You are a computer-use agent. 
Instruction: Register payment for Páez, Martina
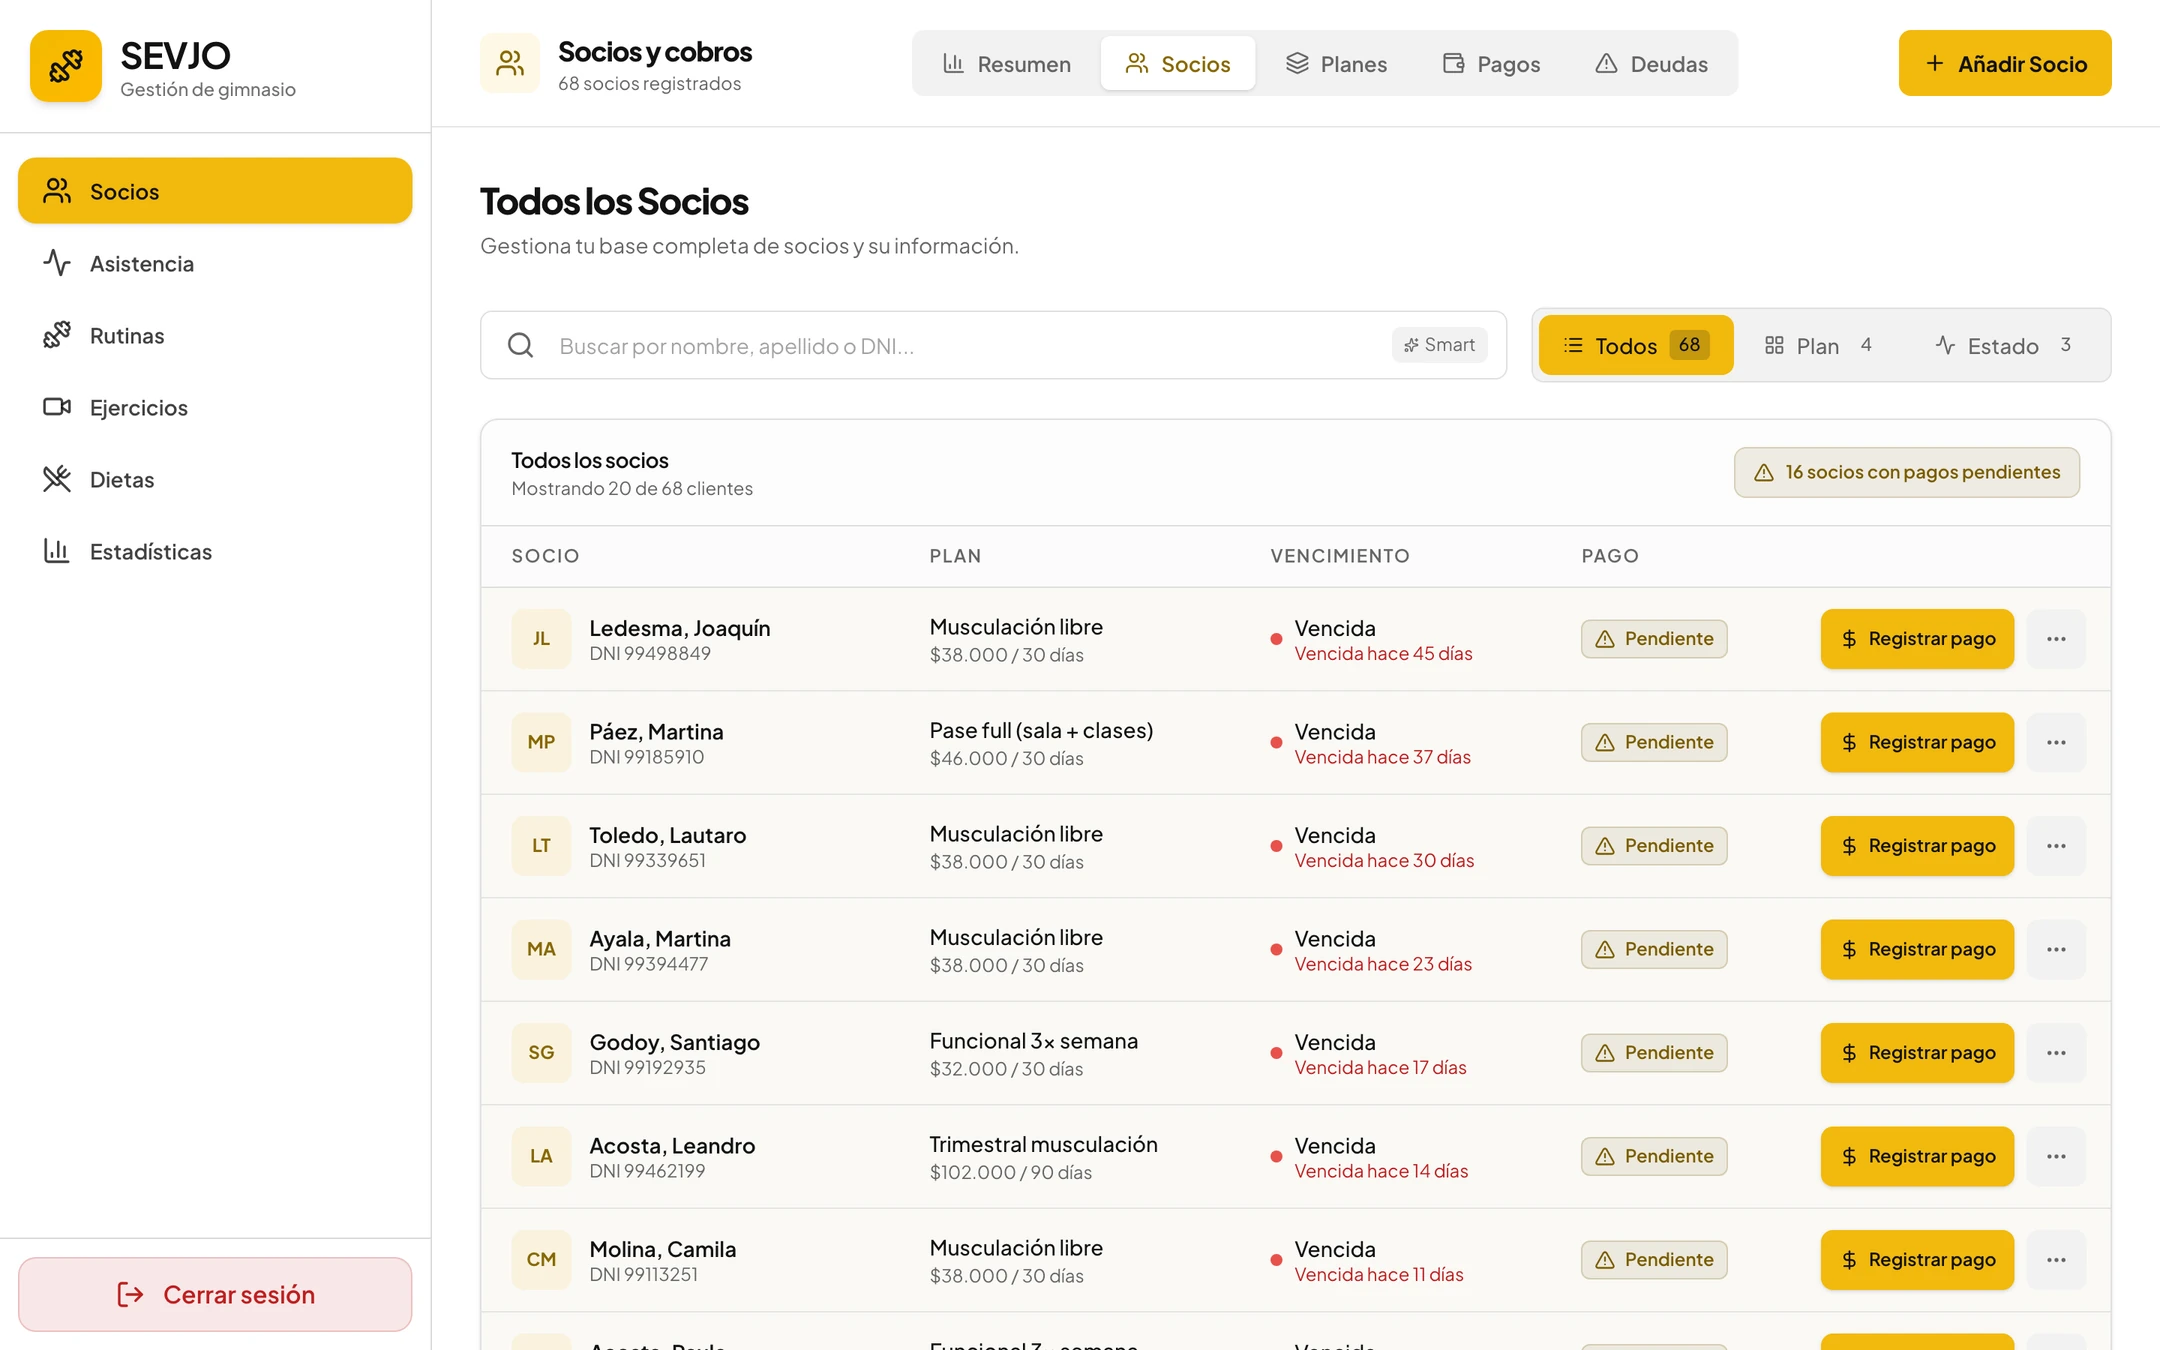pos(1917,742)
